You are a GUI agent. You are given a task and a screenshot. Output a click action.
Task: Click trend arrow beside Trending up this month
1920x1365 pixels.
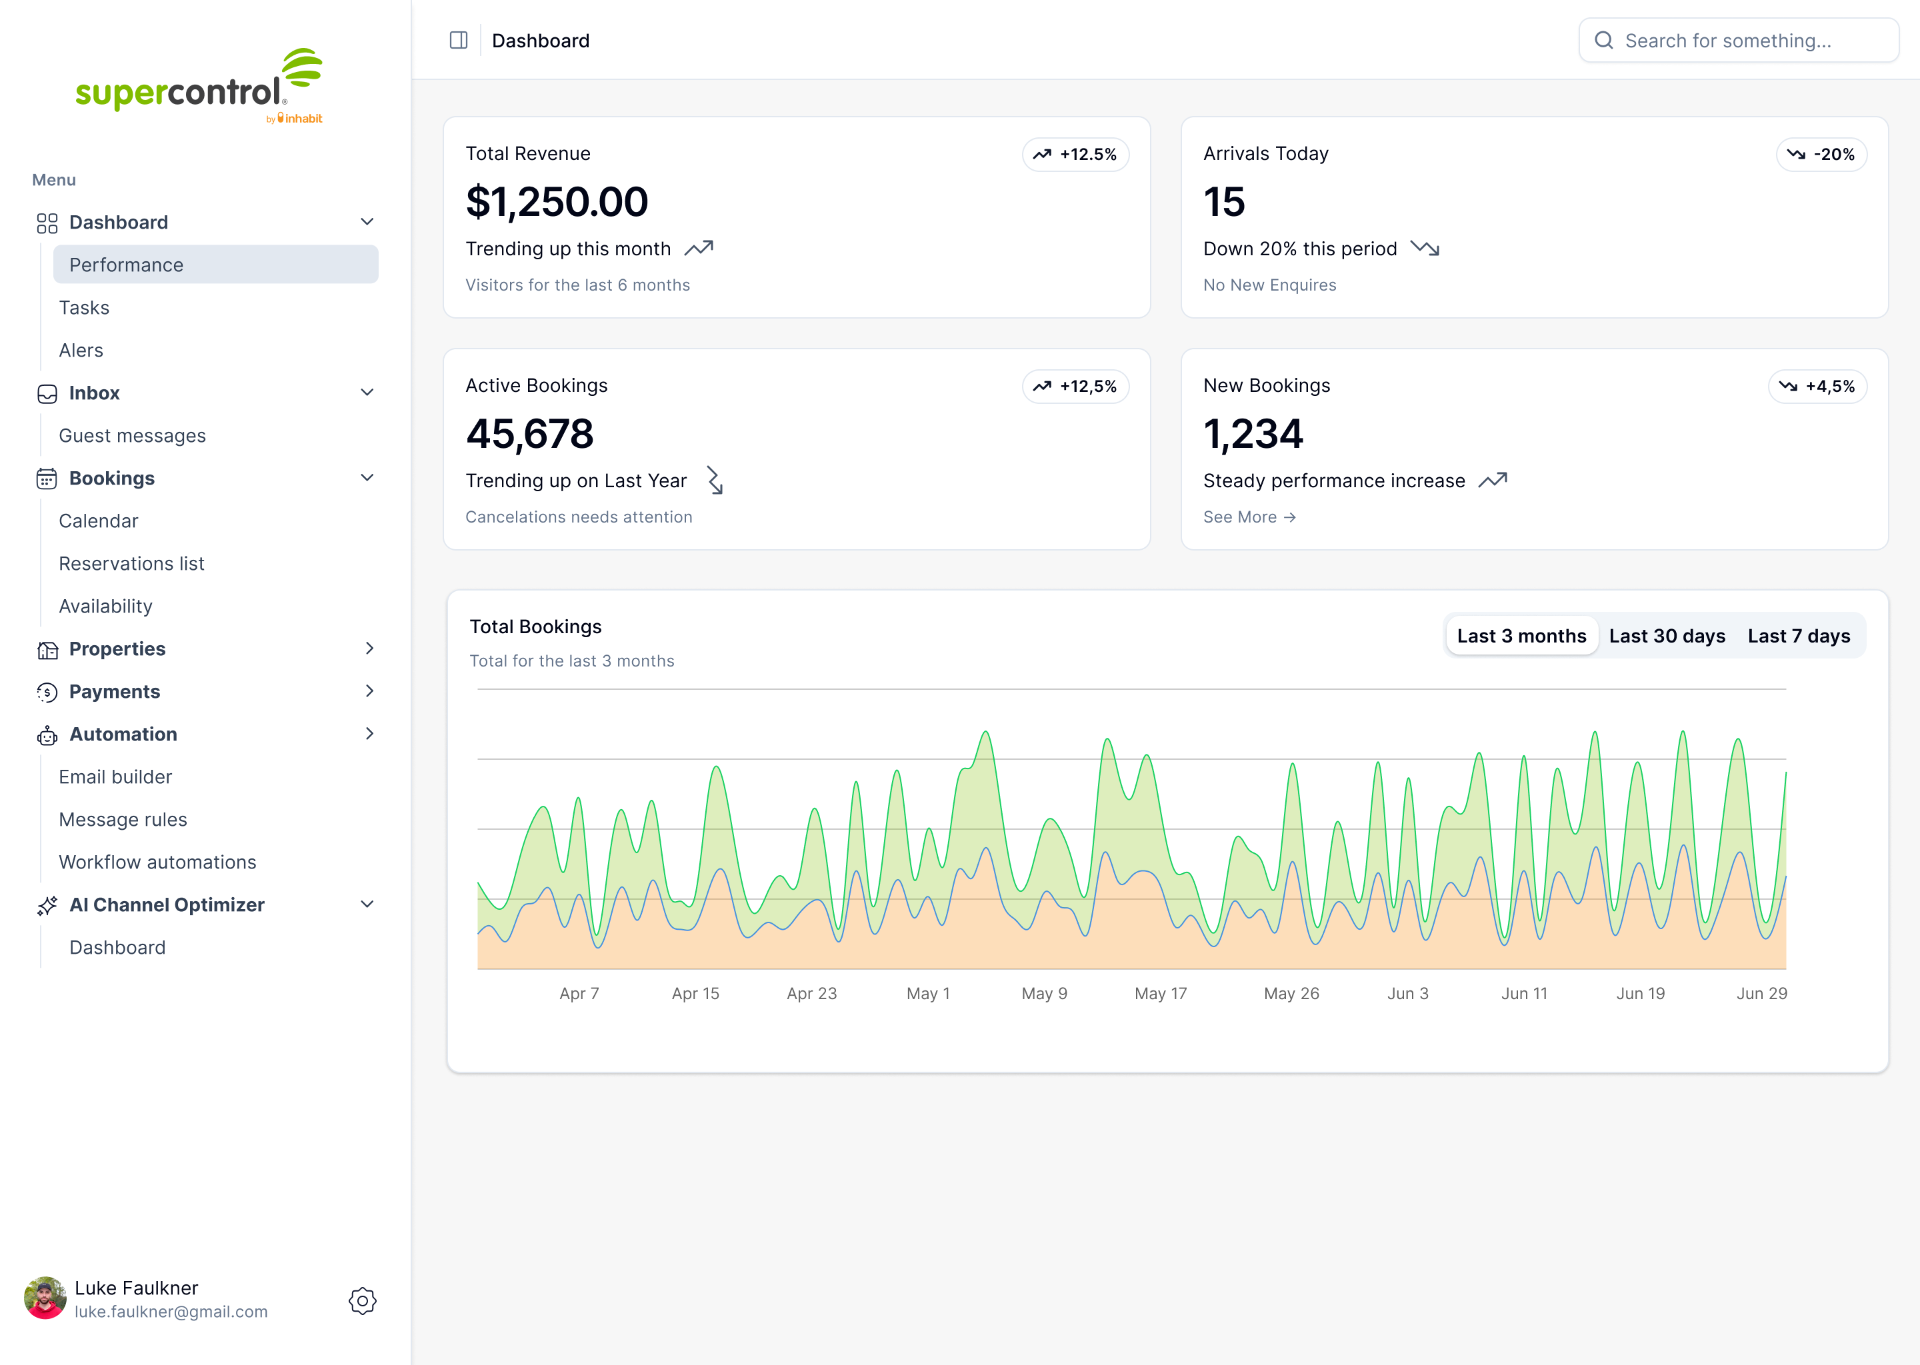699,248
